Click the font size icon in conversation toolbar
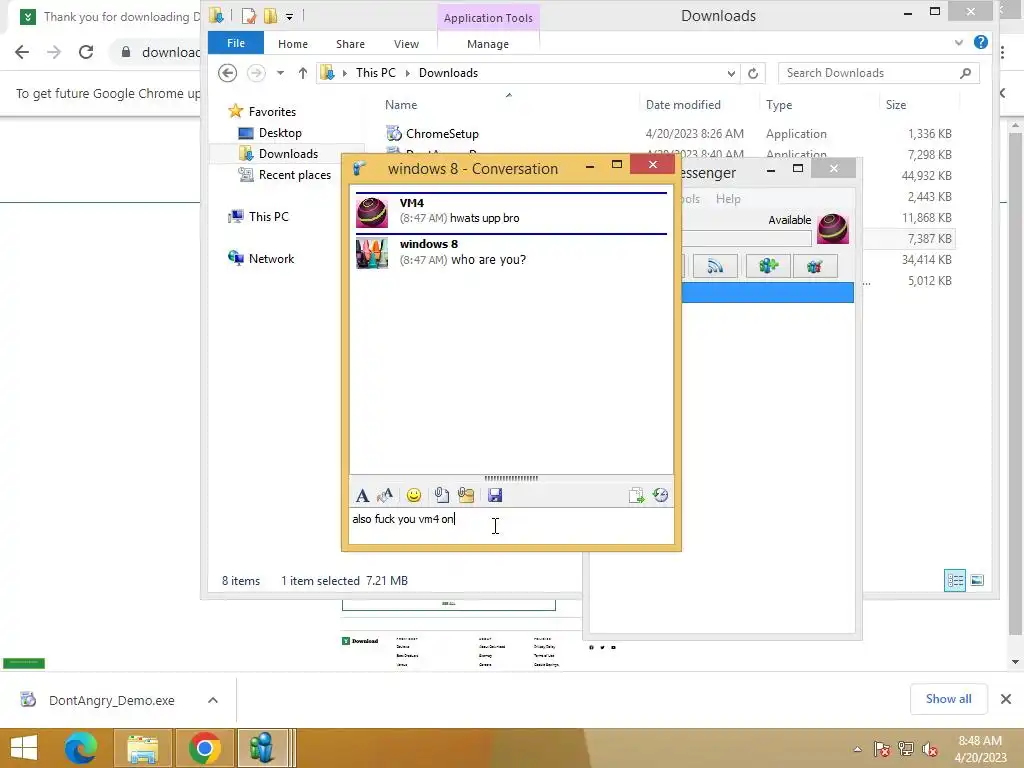Screen dimensions: 1024x768 (385, 496)
